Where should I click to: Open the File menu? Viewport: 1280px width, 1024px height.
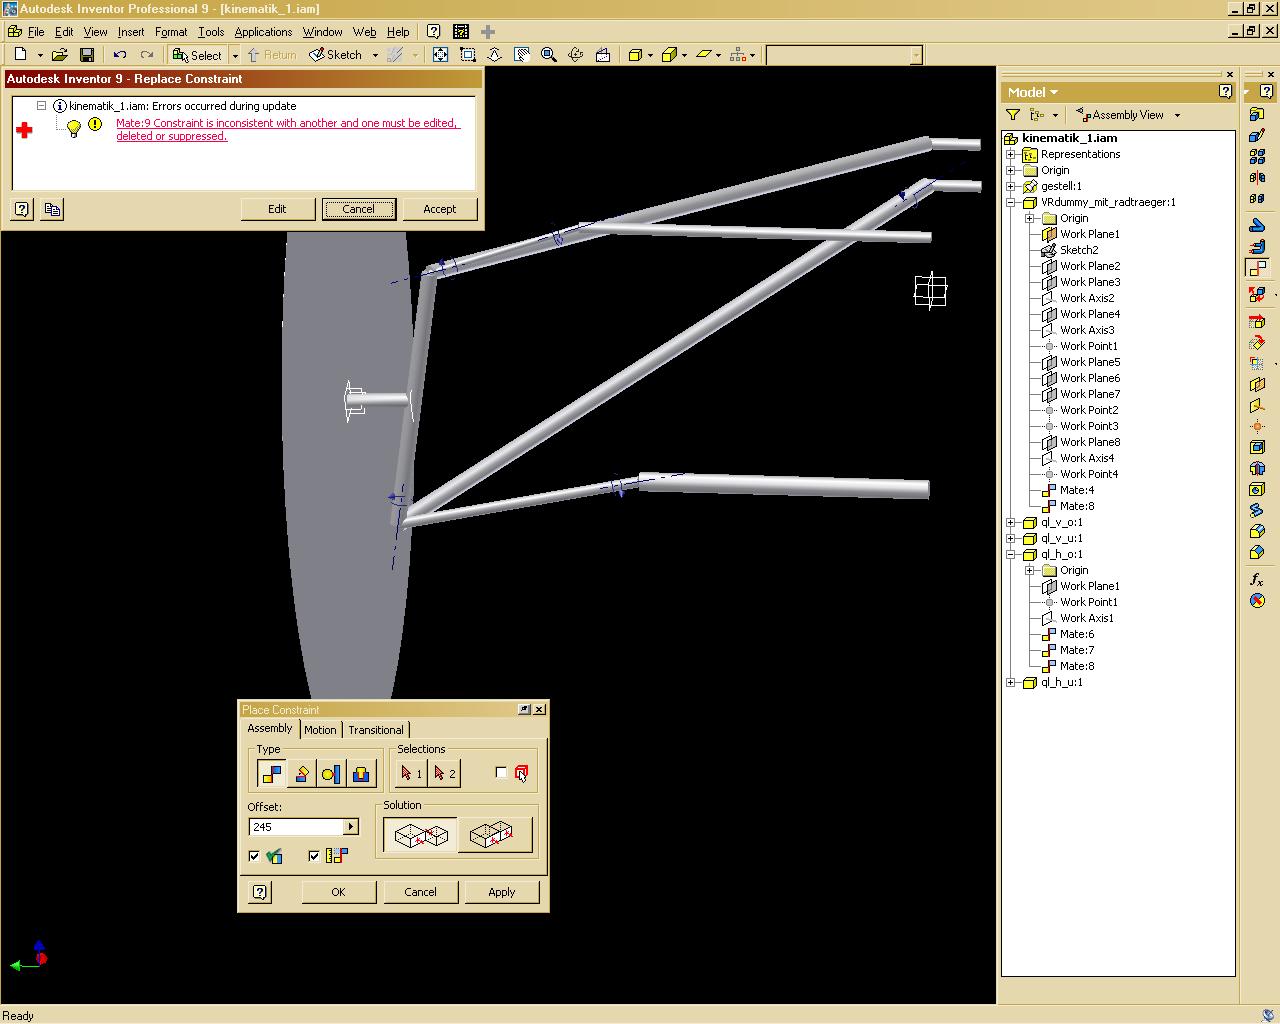36,32
